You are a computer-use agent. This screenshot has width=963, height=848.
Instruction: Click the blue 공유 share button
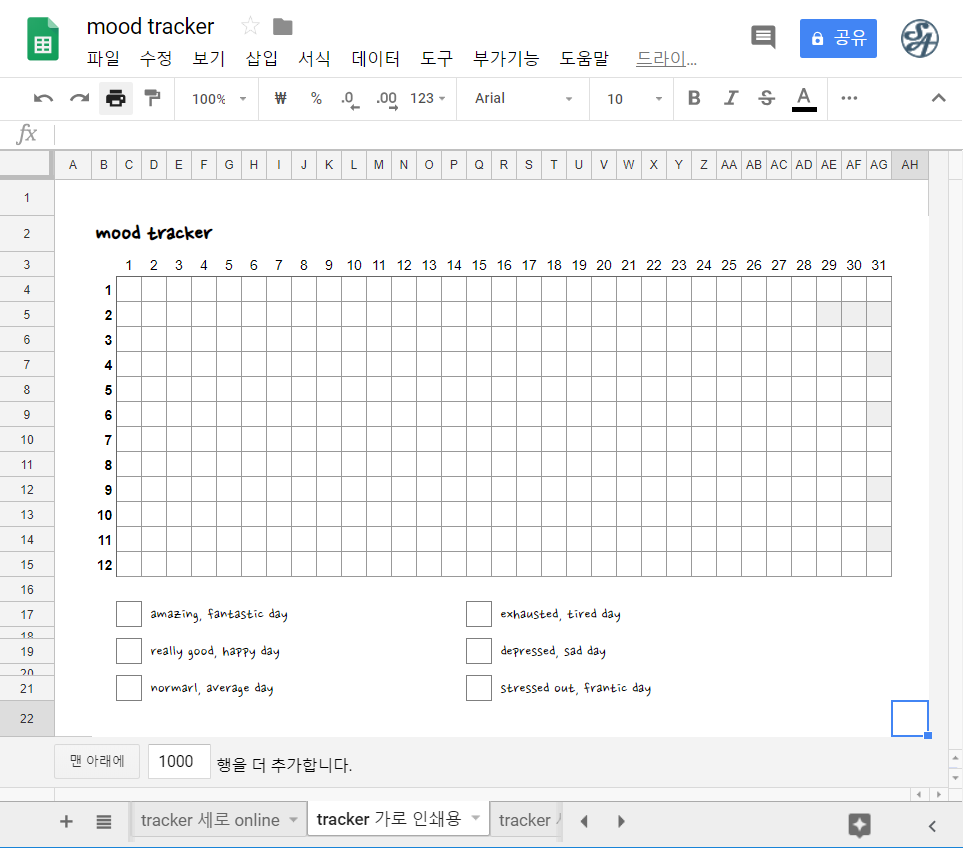pyautogui.click(x=838, y=38)
